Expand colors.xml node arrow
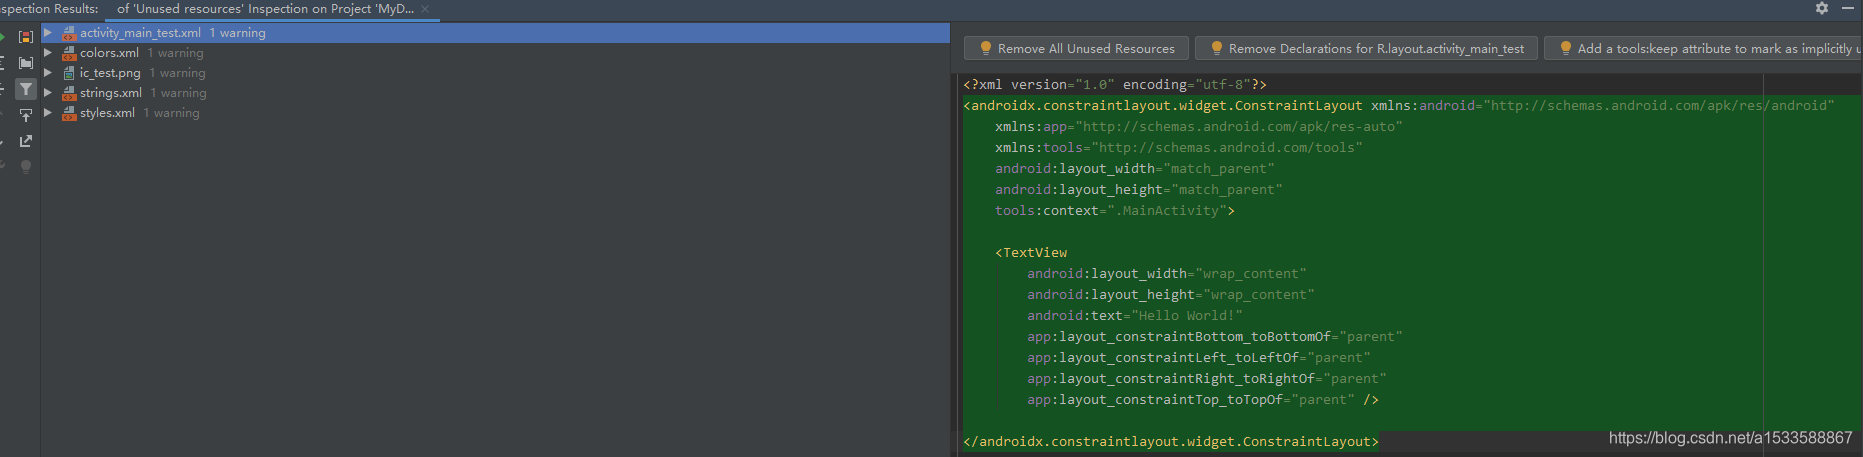This screenshot has width=1863, height=457. (47, 53)
